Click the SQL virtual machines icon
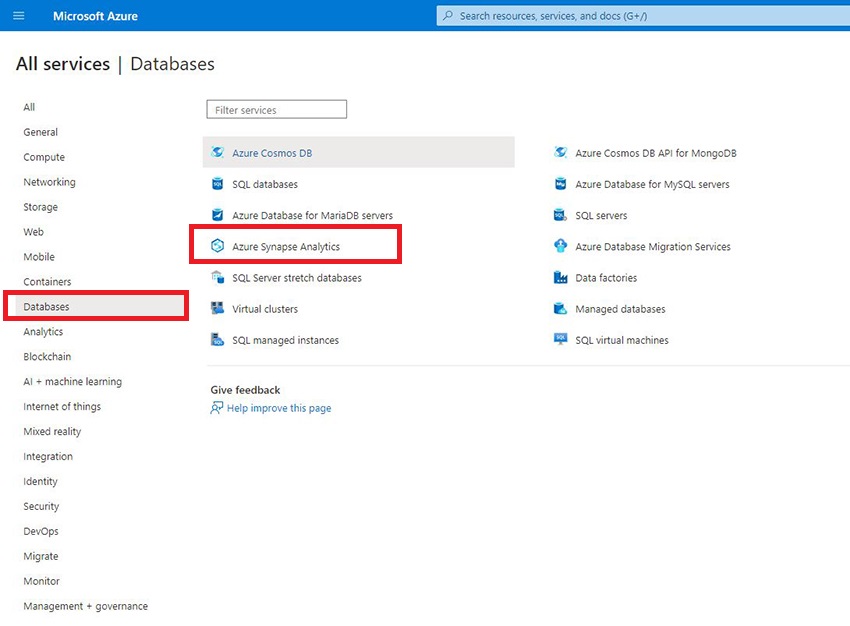Image resolution: width=850 pixels, height=626 pixels. point(560,340)
